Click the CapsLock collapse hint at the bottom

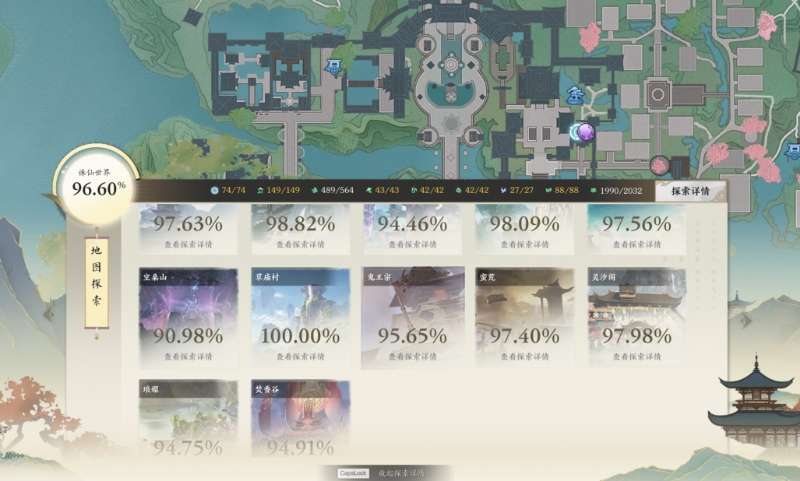pos(383,473)
